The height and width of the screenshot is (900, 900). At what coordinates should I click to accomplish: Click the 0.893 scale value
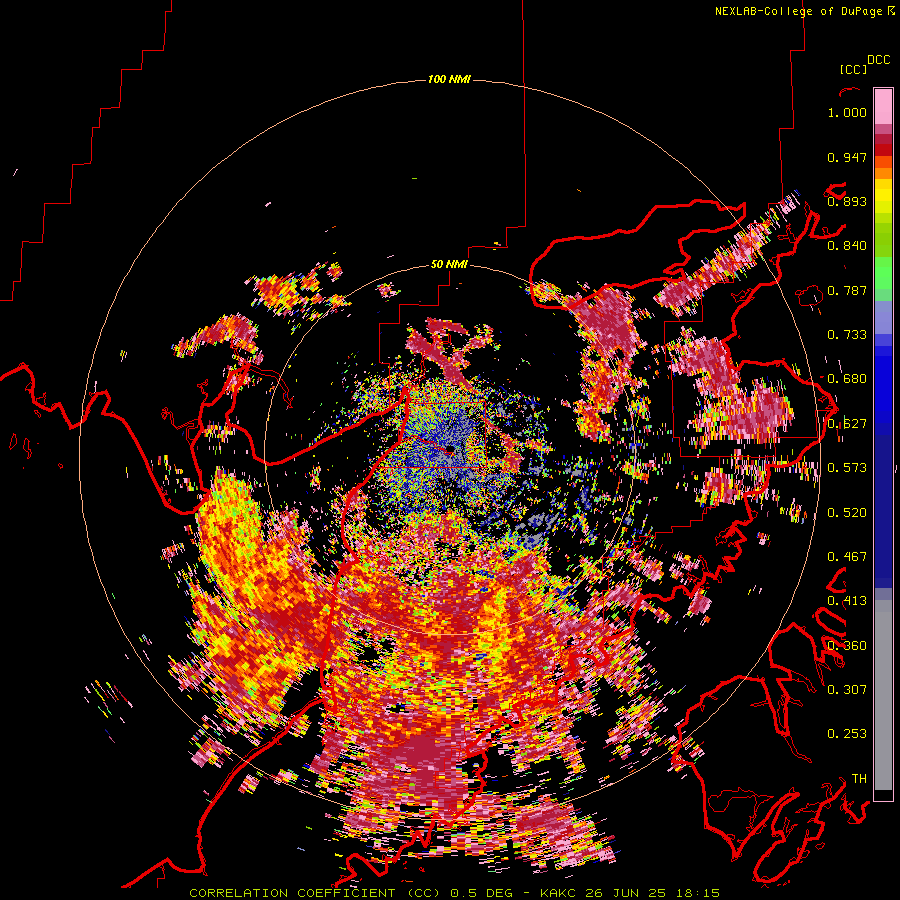tap(847, 201)
